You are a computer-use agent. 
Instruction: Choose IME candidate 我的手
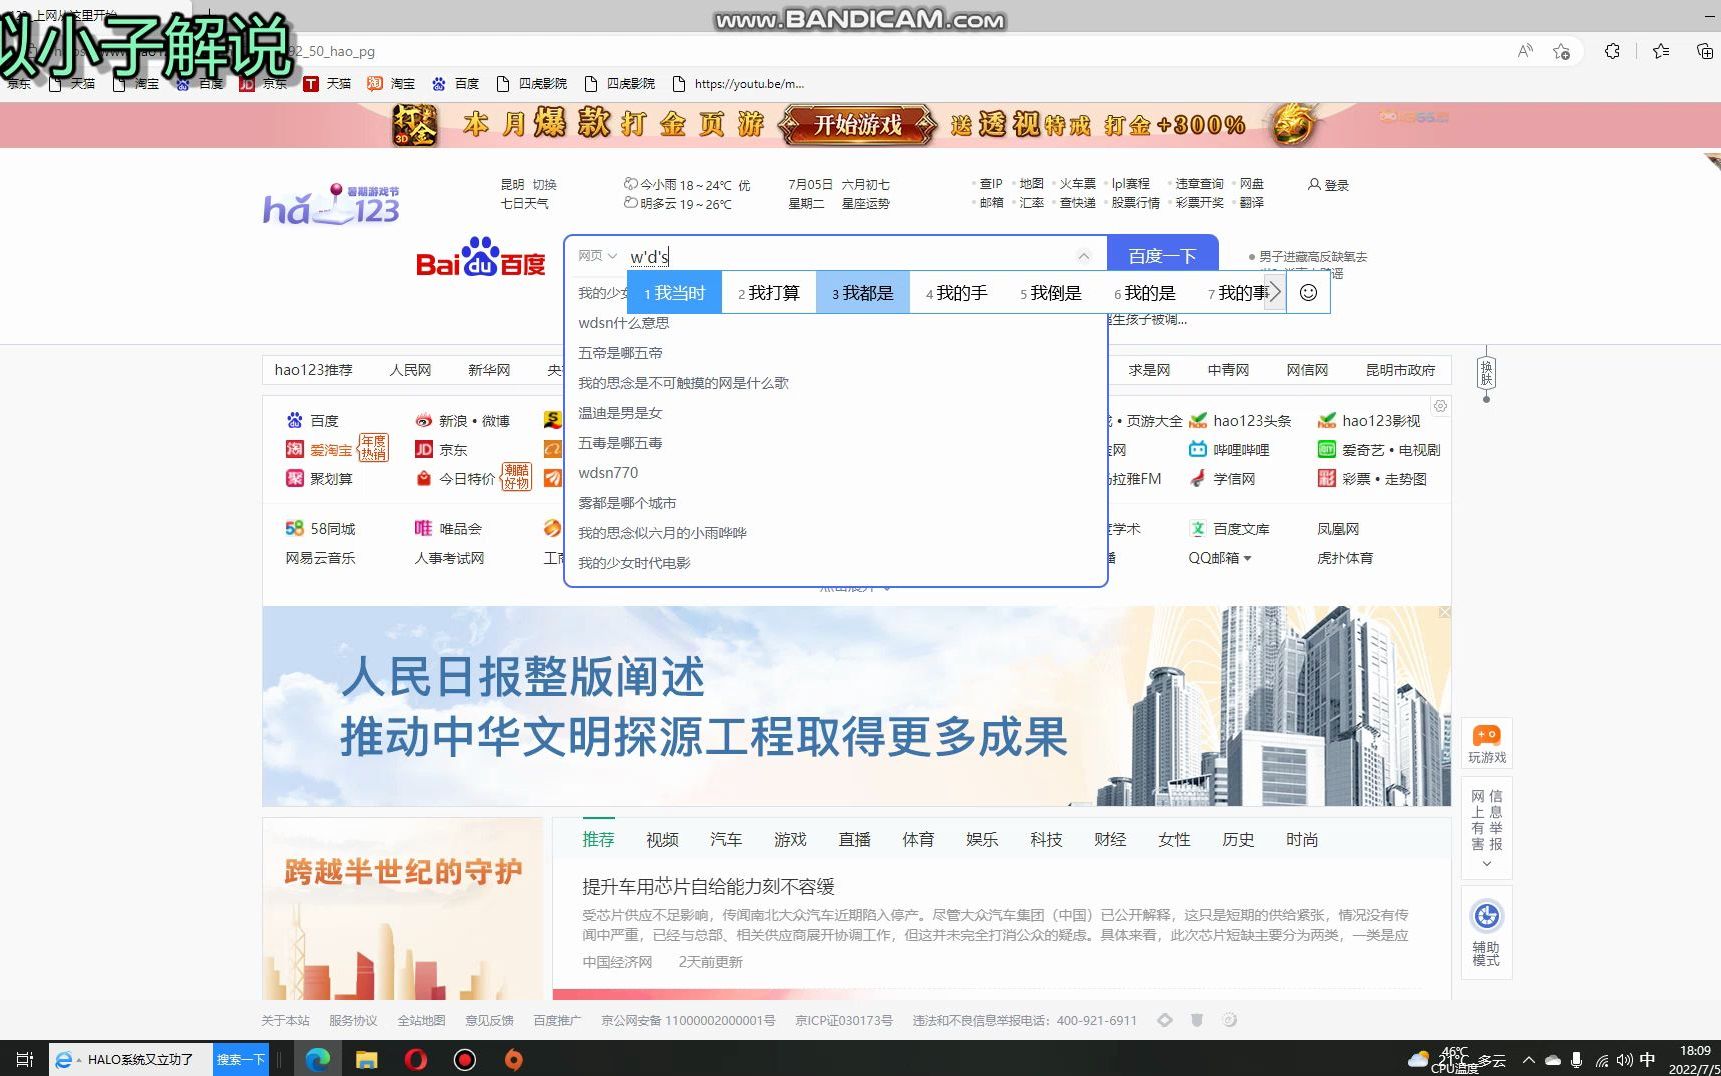coord(957,293)
